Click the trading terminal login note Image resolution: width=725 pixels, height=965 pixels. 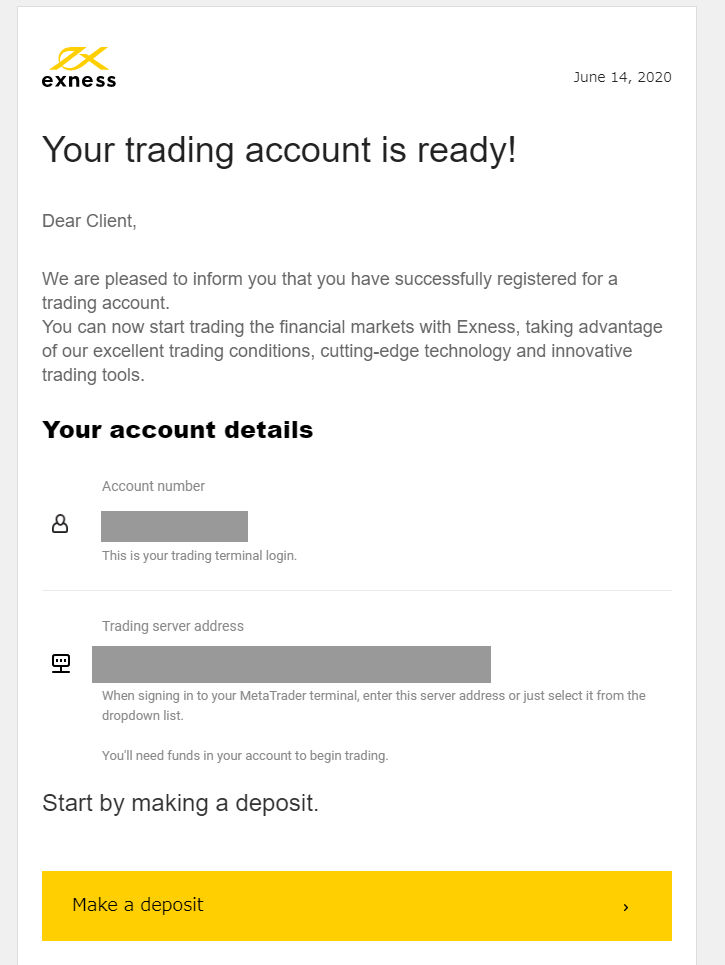coord(199,556)
